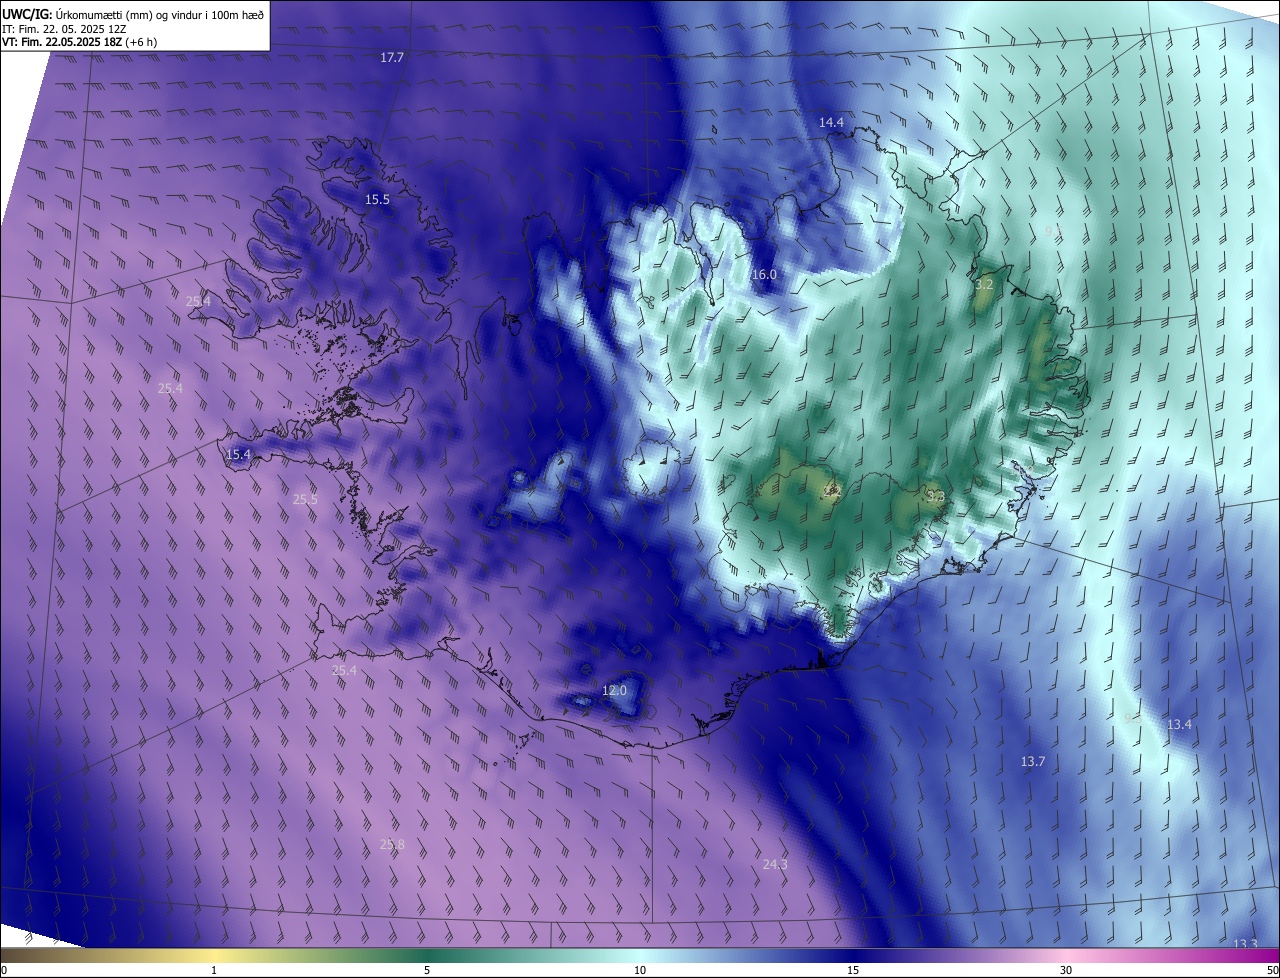Click the 25.5 value label
1280x978 pixels.
[305, 499]
